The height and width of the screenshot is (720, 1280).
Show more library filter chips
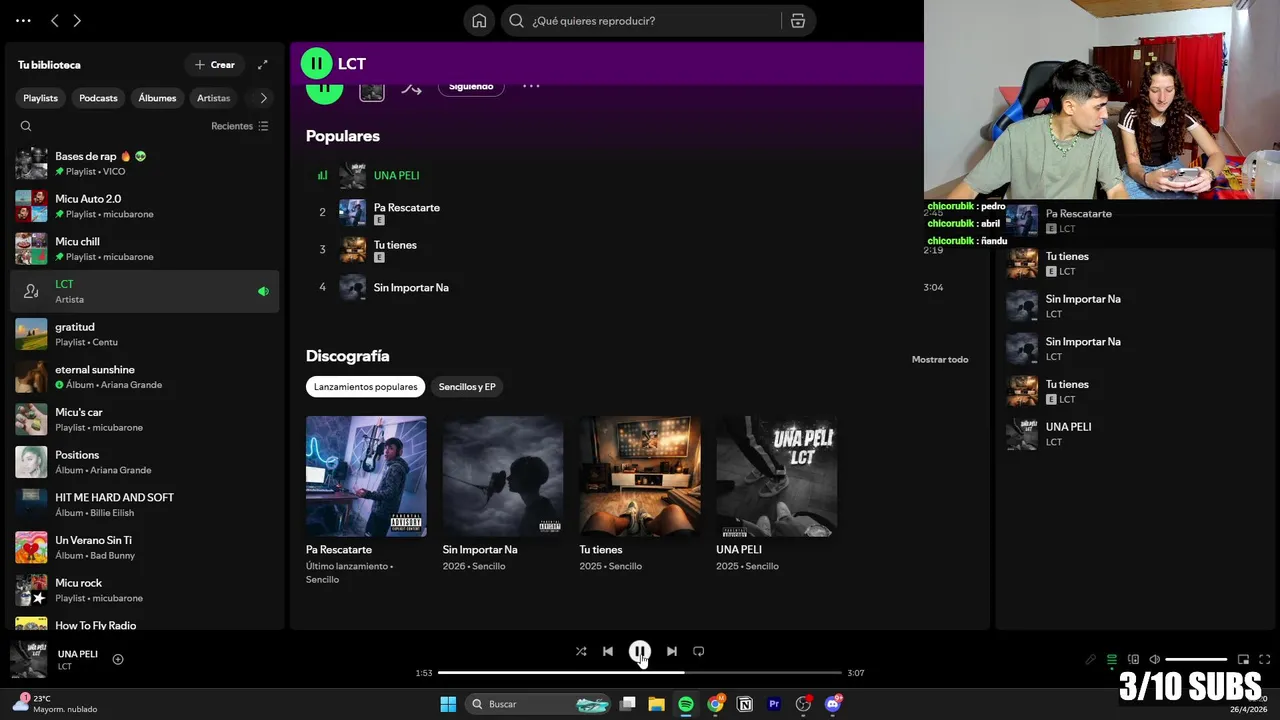pos(263,98)
